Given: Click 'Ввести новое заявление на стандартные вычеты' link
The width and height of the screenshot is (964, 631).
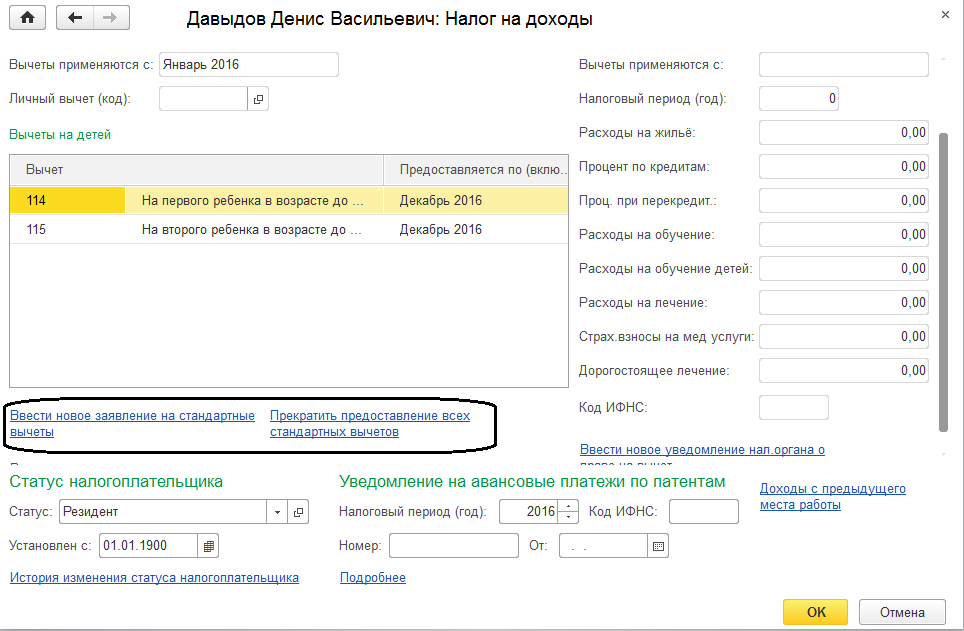Looking at the screenshot, I should pyautogui.click(x=132, y=423).
